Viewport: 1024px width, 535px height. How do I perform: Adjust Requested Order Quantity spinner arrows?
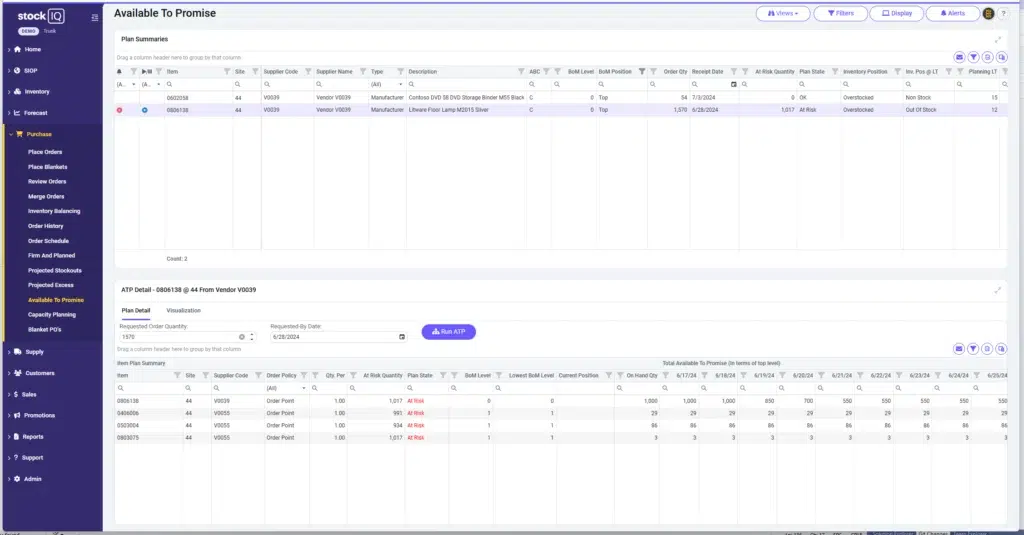pyautogui.click(x=251, y=337)
